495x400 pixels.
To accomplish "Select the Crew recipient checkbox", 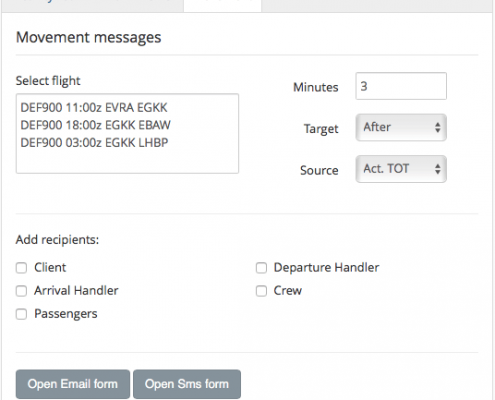I will (261, 291).
